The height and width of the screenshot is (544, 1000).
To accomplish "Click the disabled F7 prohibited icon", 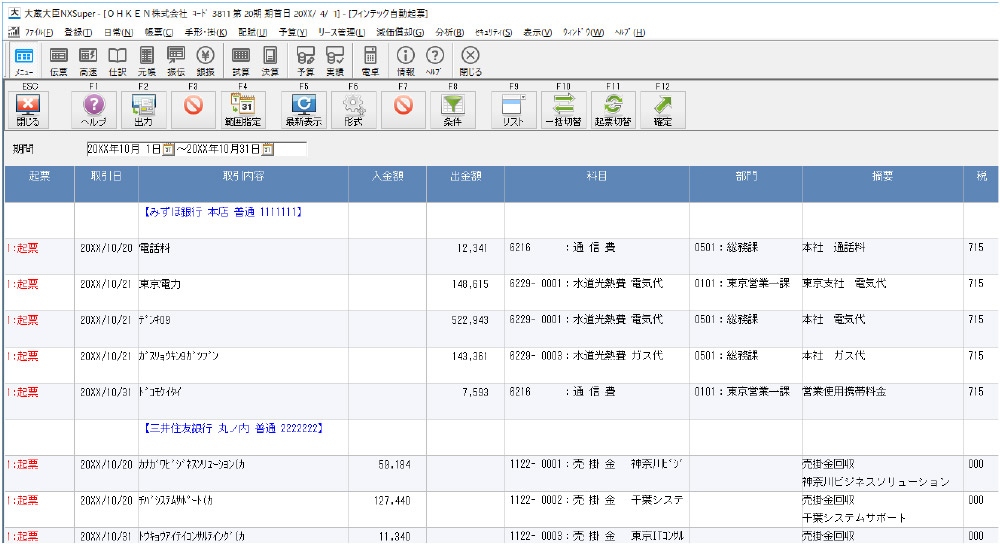I will tap(403, 110).
